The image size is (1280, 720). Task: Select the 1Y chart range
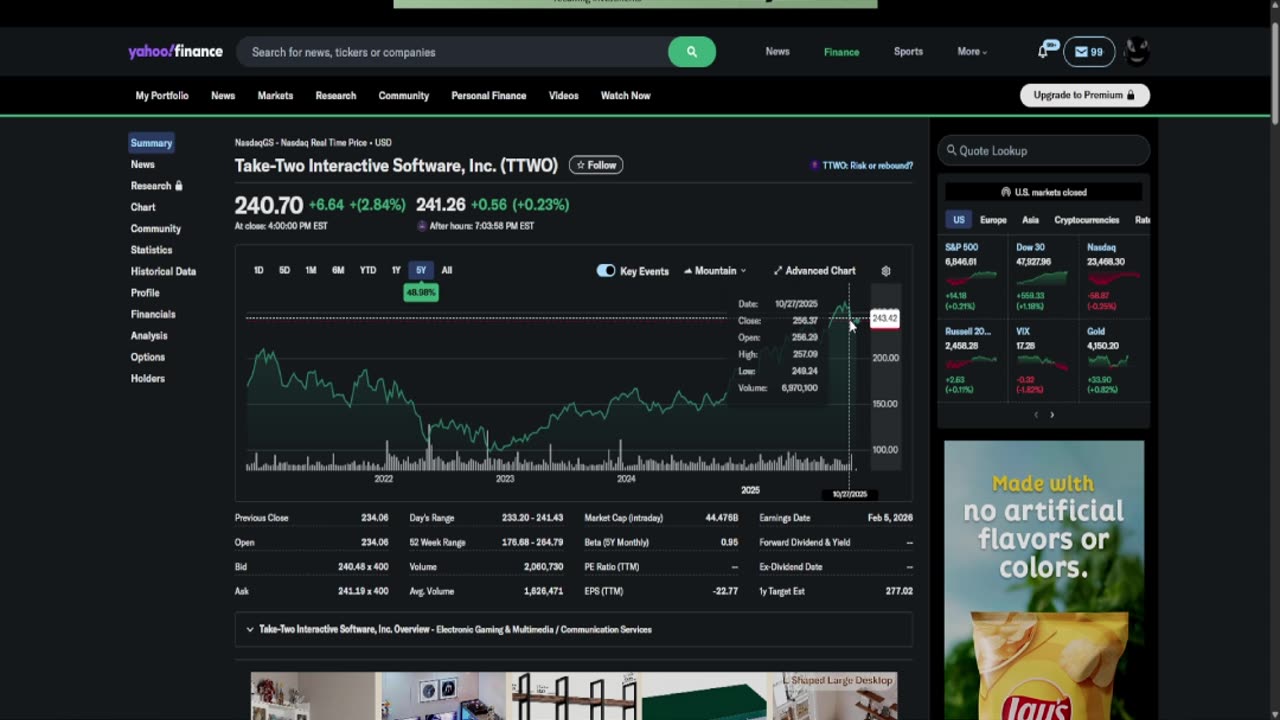pos(396,270)
